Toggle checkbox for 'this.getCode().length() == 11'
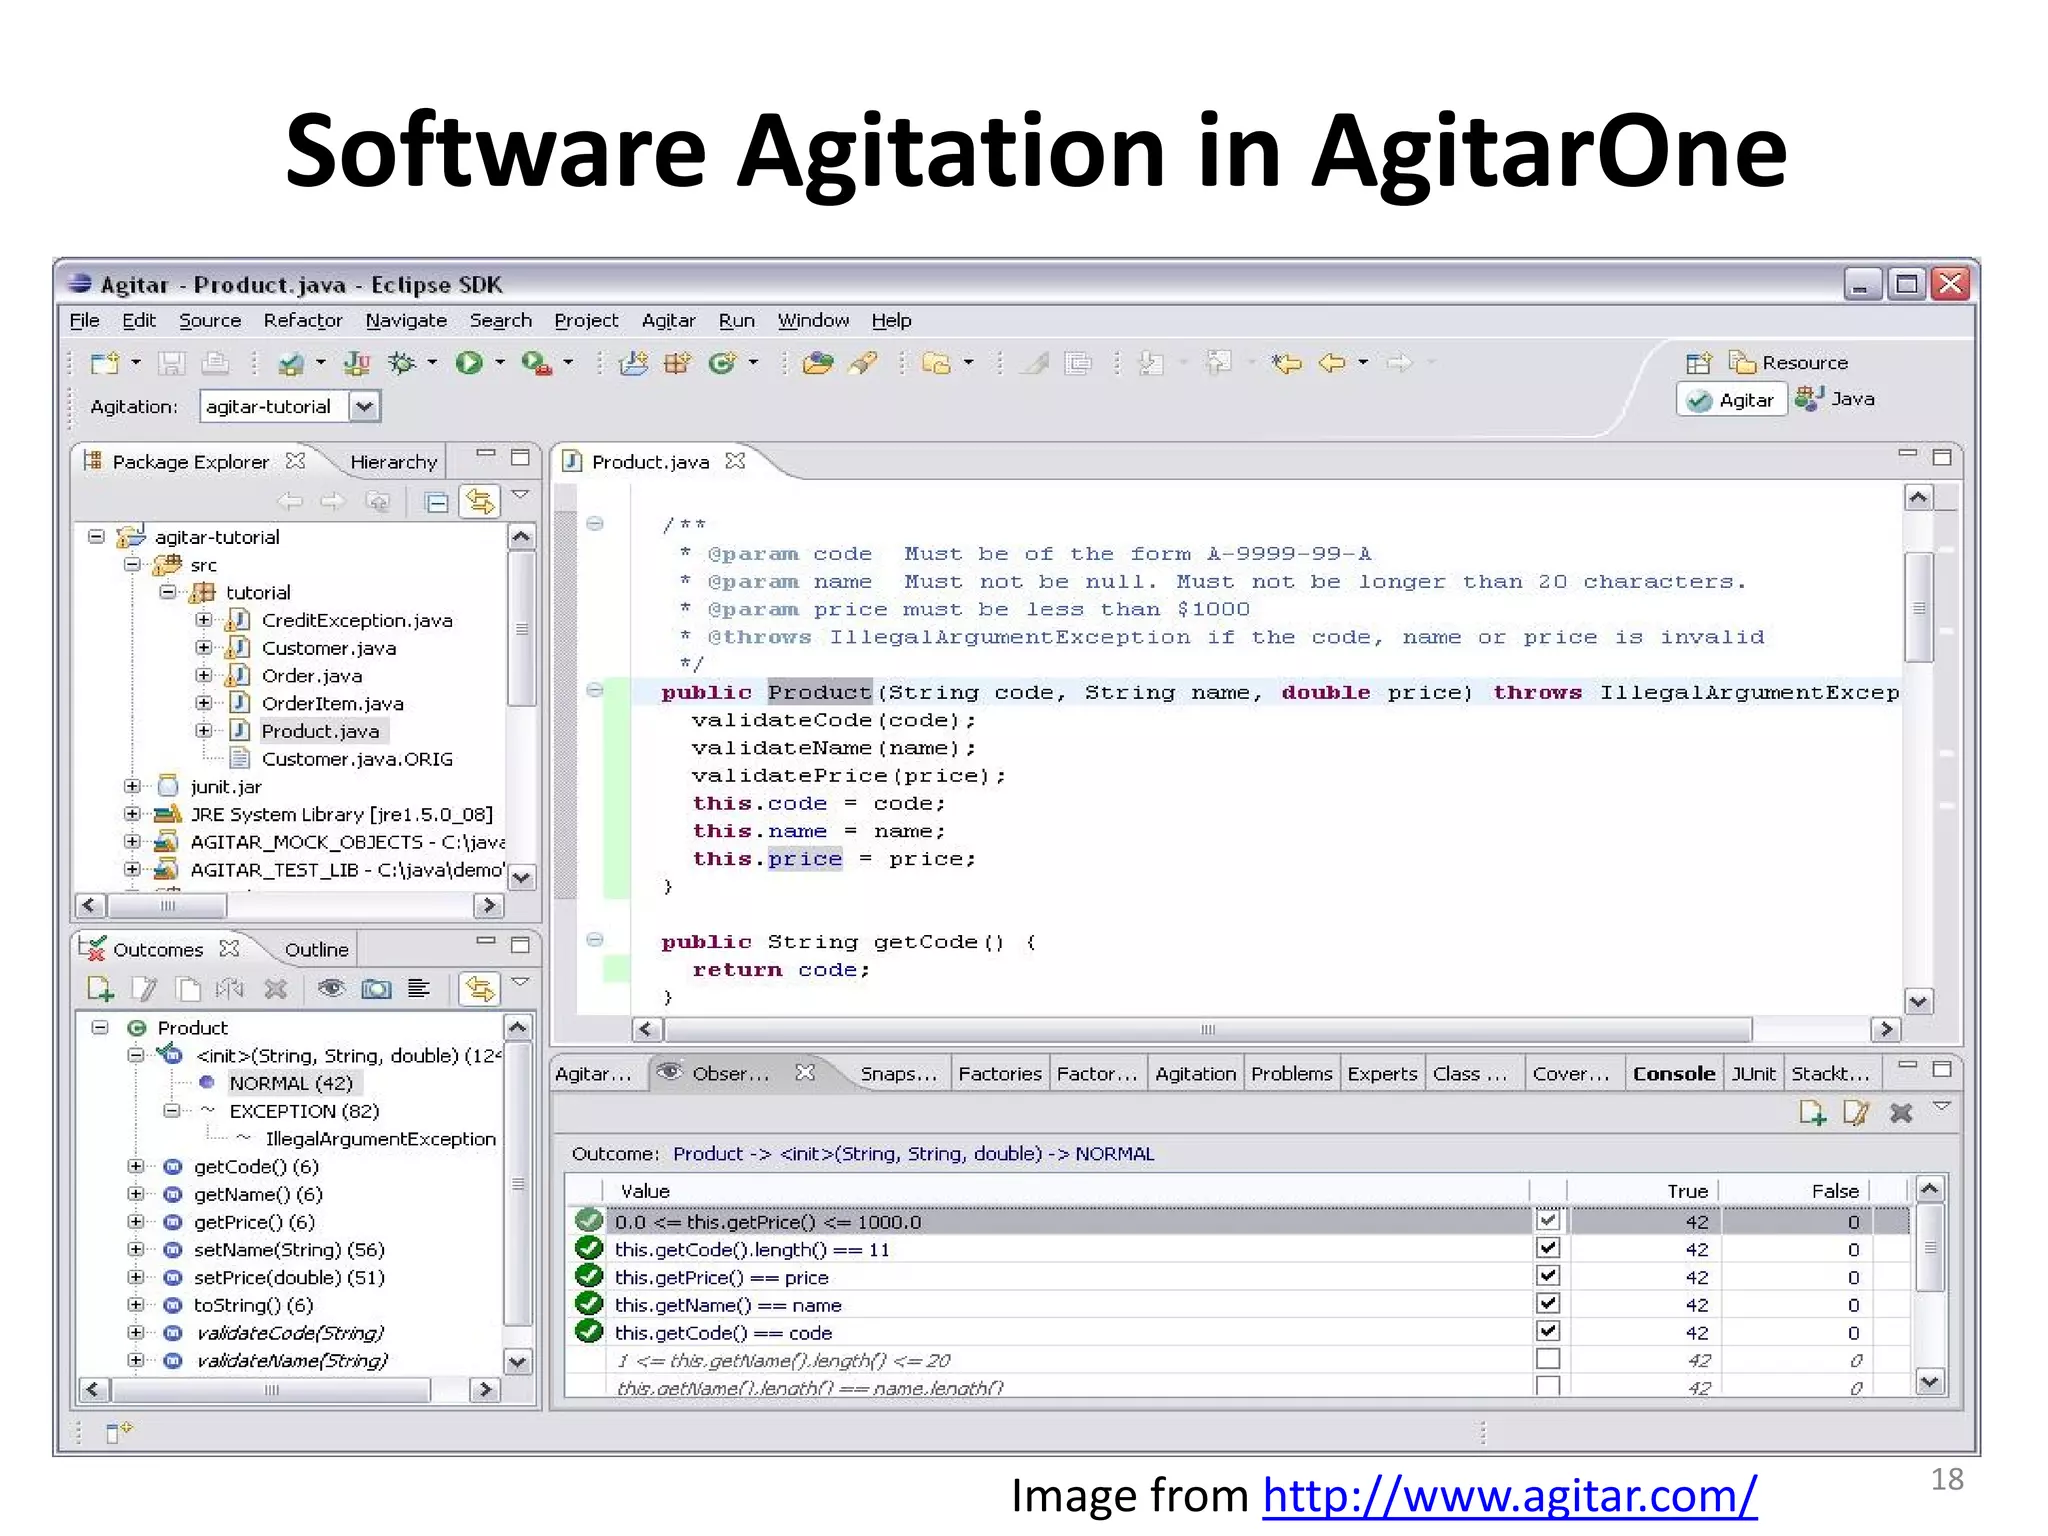 click(1547, 1248)
